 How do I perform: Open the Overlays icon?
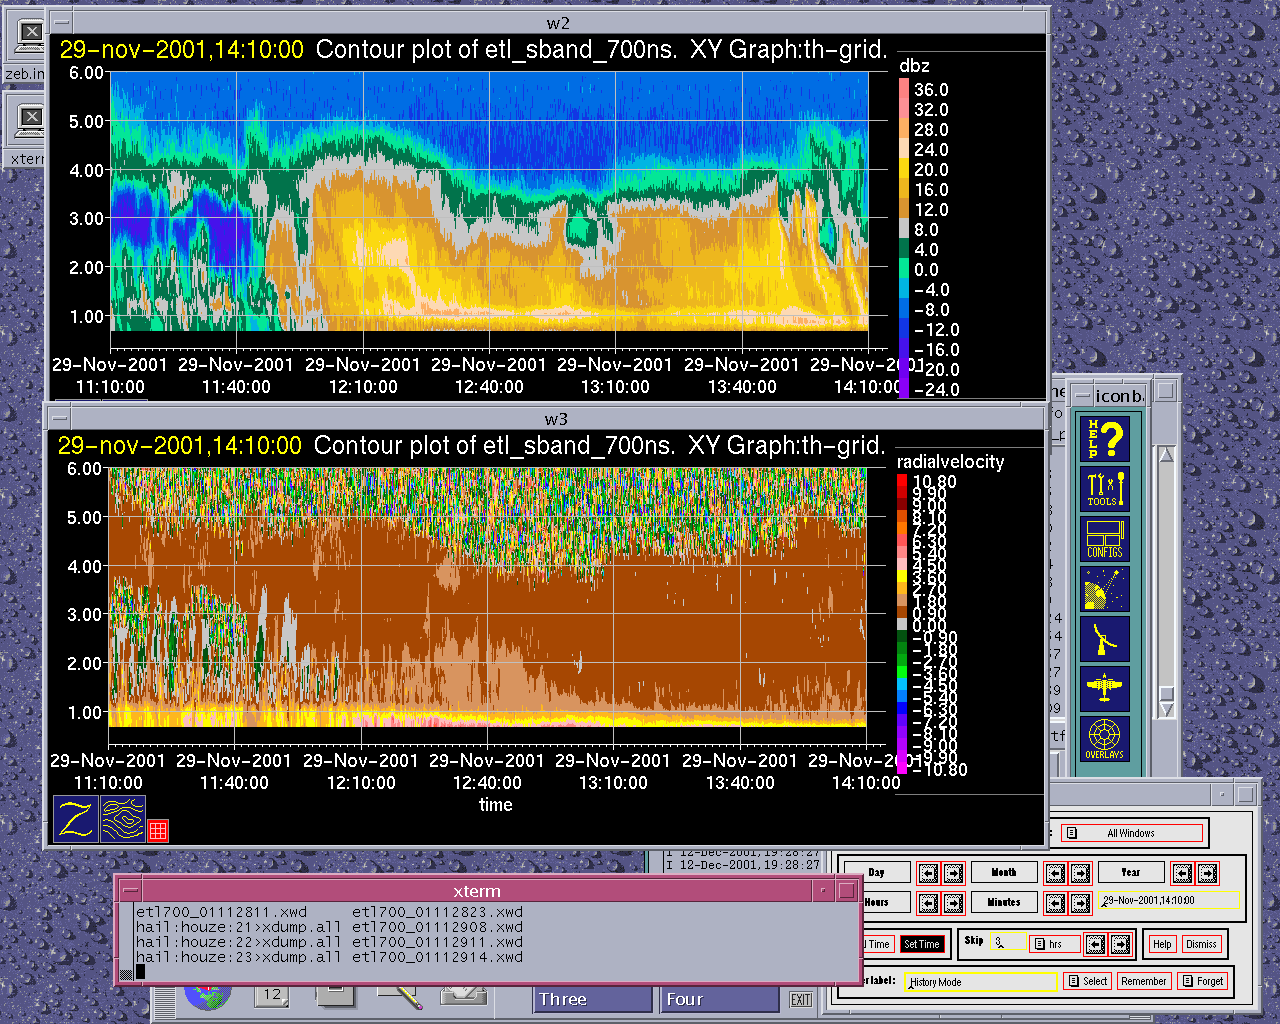click(1105, 739)
